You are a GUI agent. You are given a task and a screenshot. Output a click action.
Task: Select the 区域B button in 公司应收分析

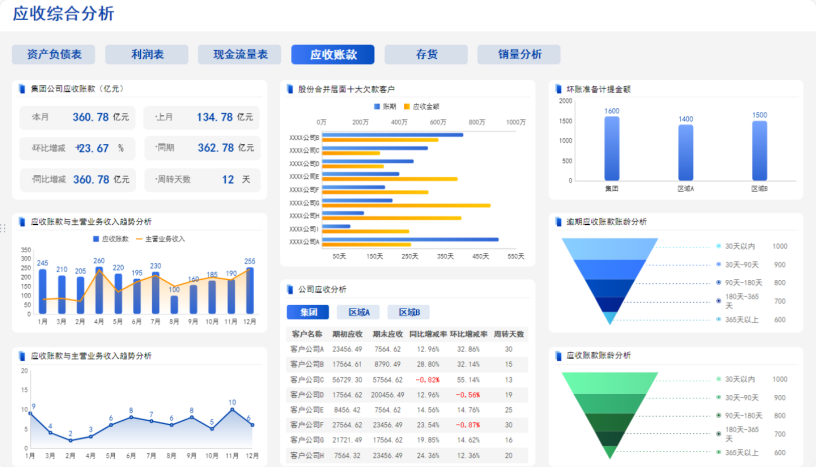[408, 312]
